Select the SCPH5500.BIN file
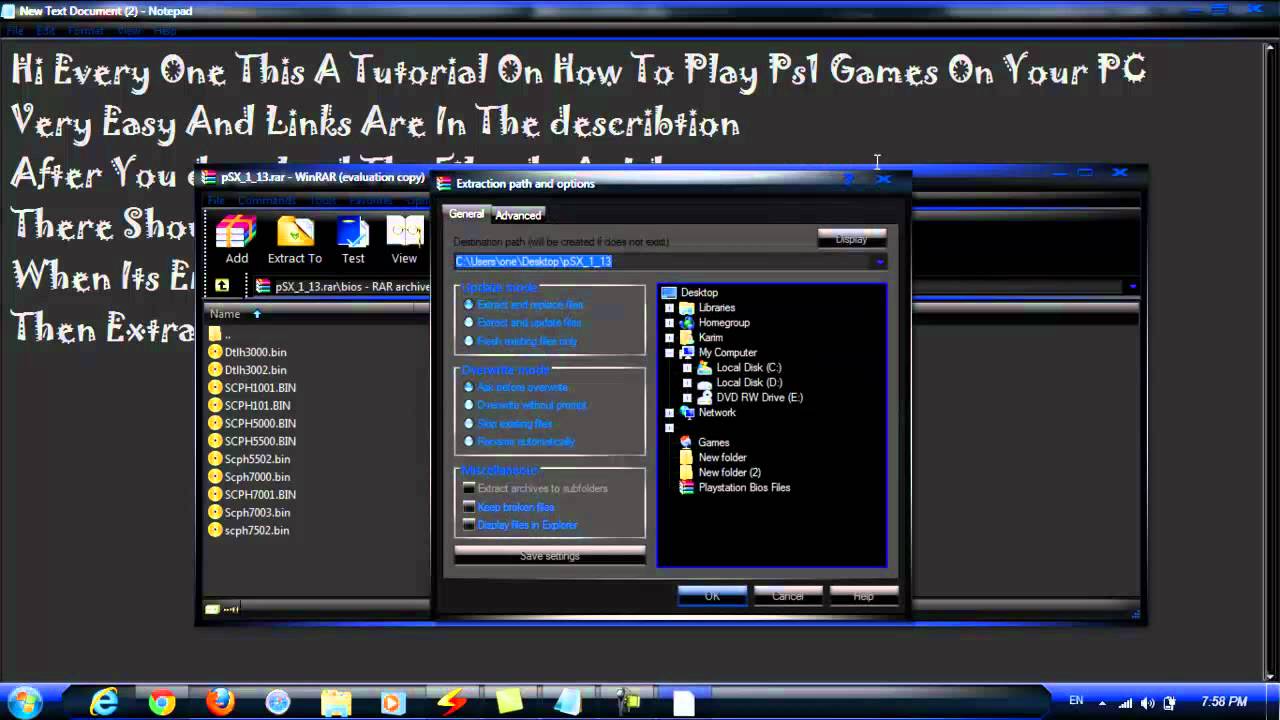Screen dimensions: 1280x720 pyautogui.click(x=252, y=441)
